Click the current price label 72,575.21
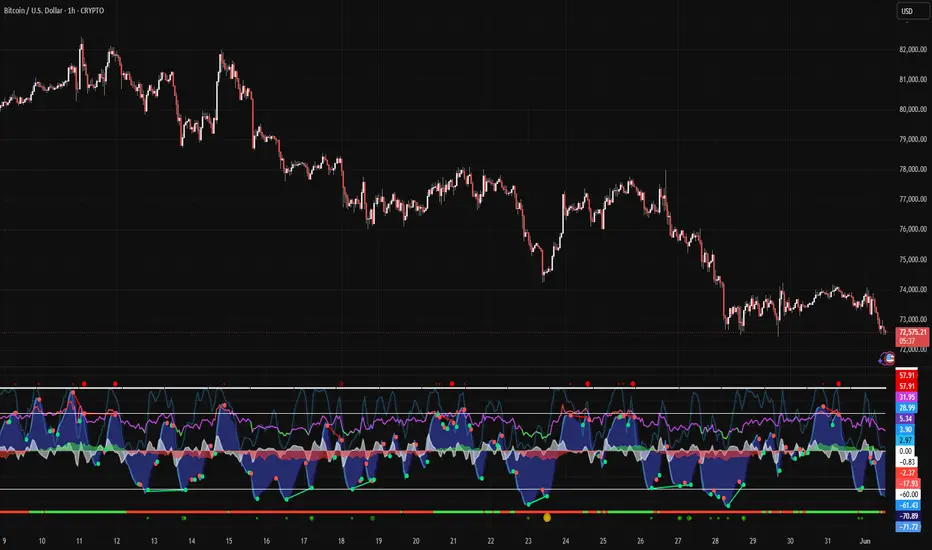Image resolution: width=932 pixels, height=550 pixels. (x=912, y=332)
